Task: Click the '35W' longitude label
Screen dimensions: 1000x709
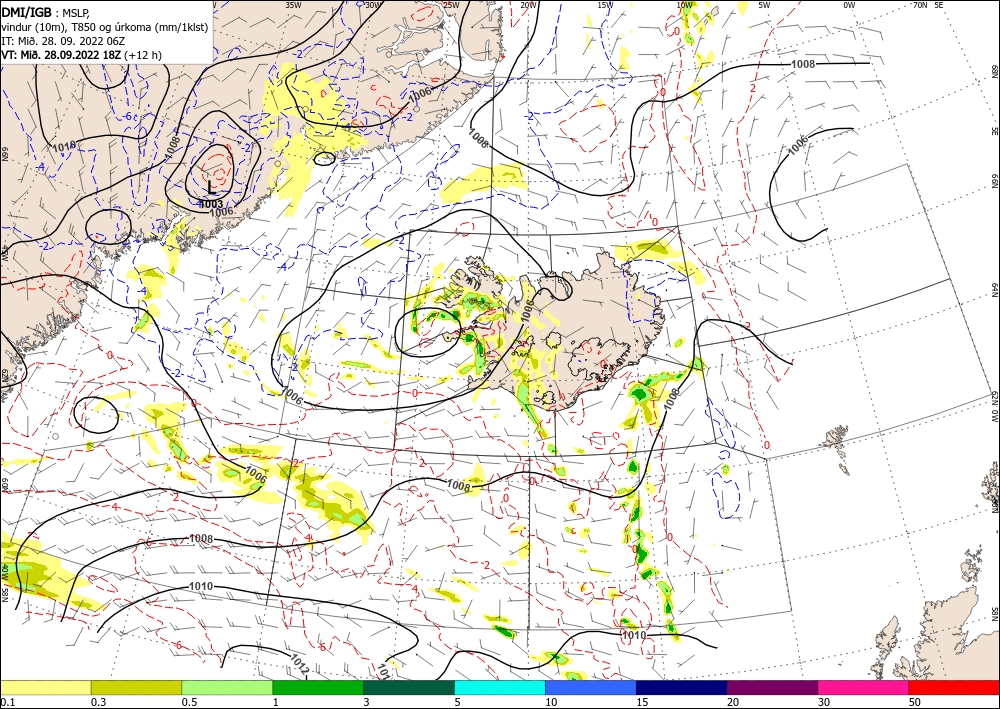Action: [293, 4]
